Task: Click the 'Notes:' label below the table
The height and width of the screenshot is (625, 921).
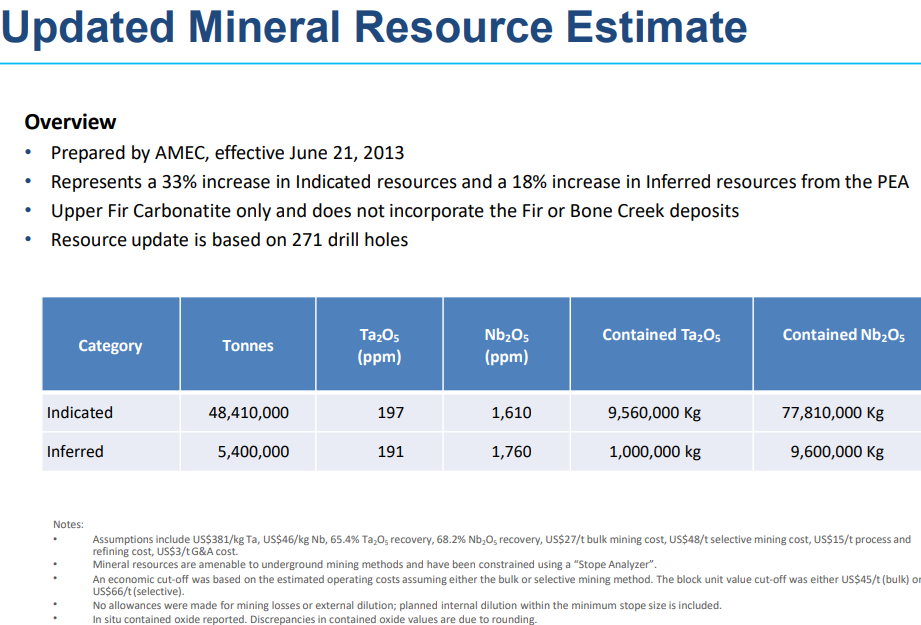Action: point(68,524)
